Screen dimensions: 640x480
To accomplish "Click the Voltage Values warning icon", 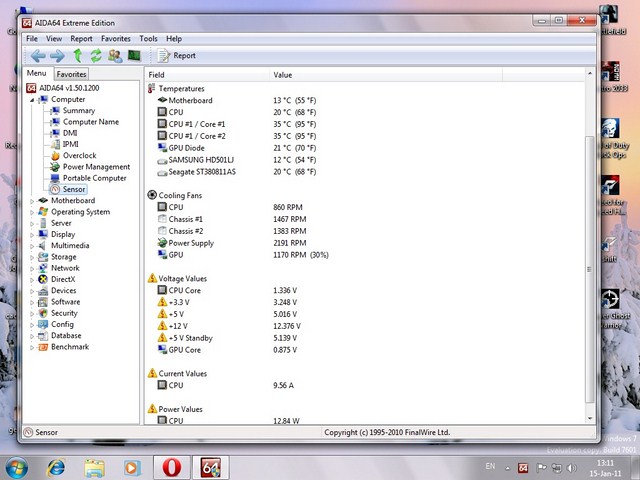I will point(152,278).
